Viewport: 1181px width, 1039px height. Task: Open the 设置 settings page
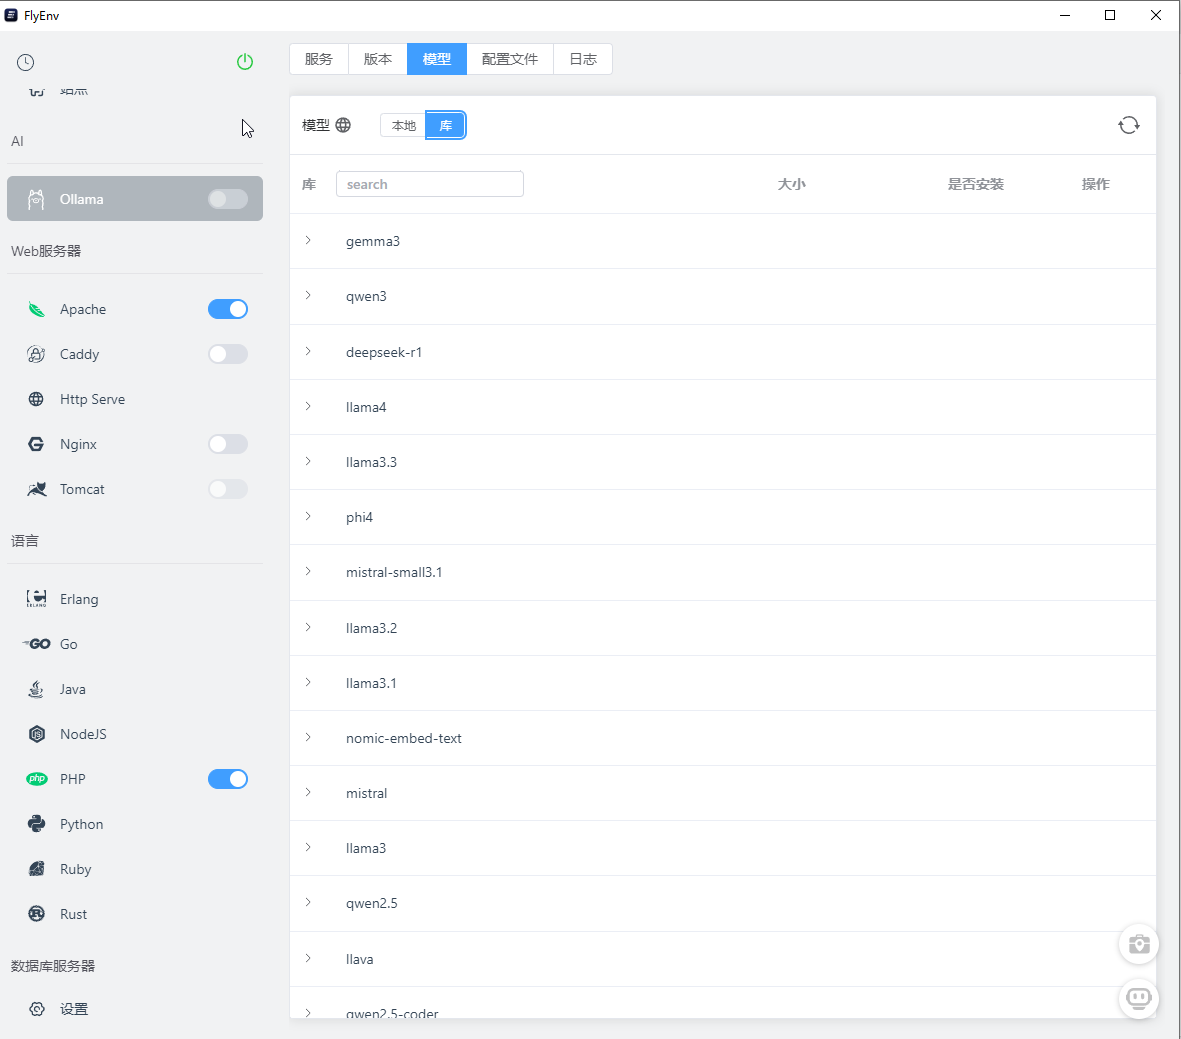point(135,1009)
